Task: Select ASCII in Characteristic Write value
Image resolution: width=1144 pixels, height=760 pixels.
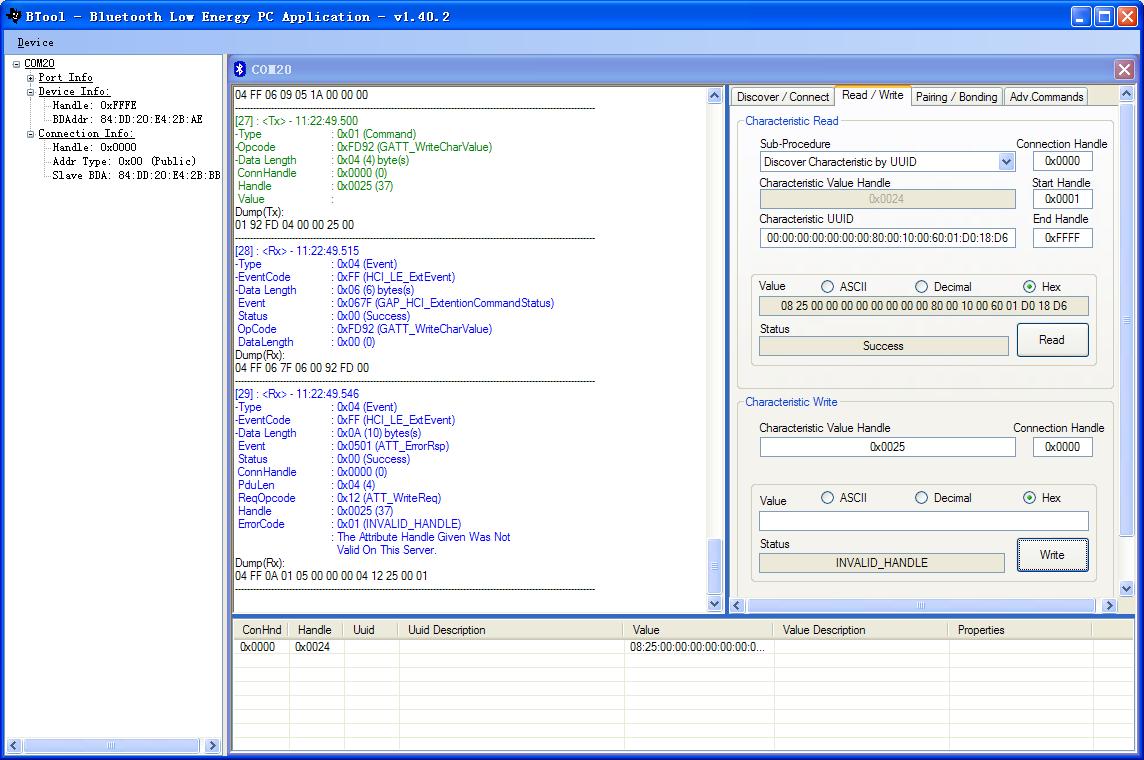Action: [x=827, y=497]
